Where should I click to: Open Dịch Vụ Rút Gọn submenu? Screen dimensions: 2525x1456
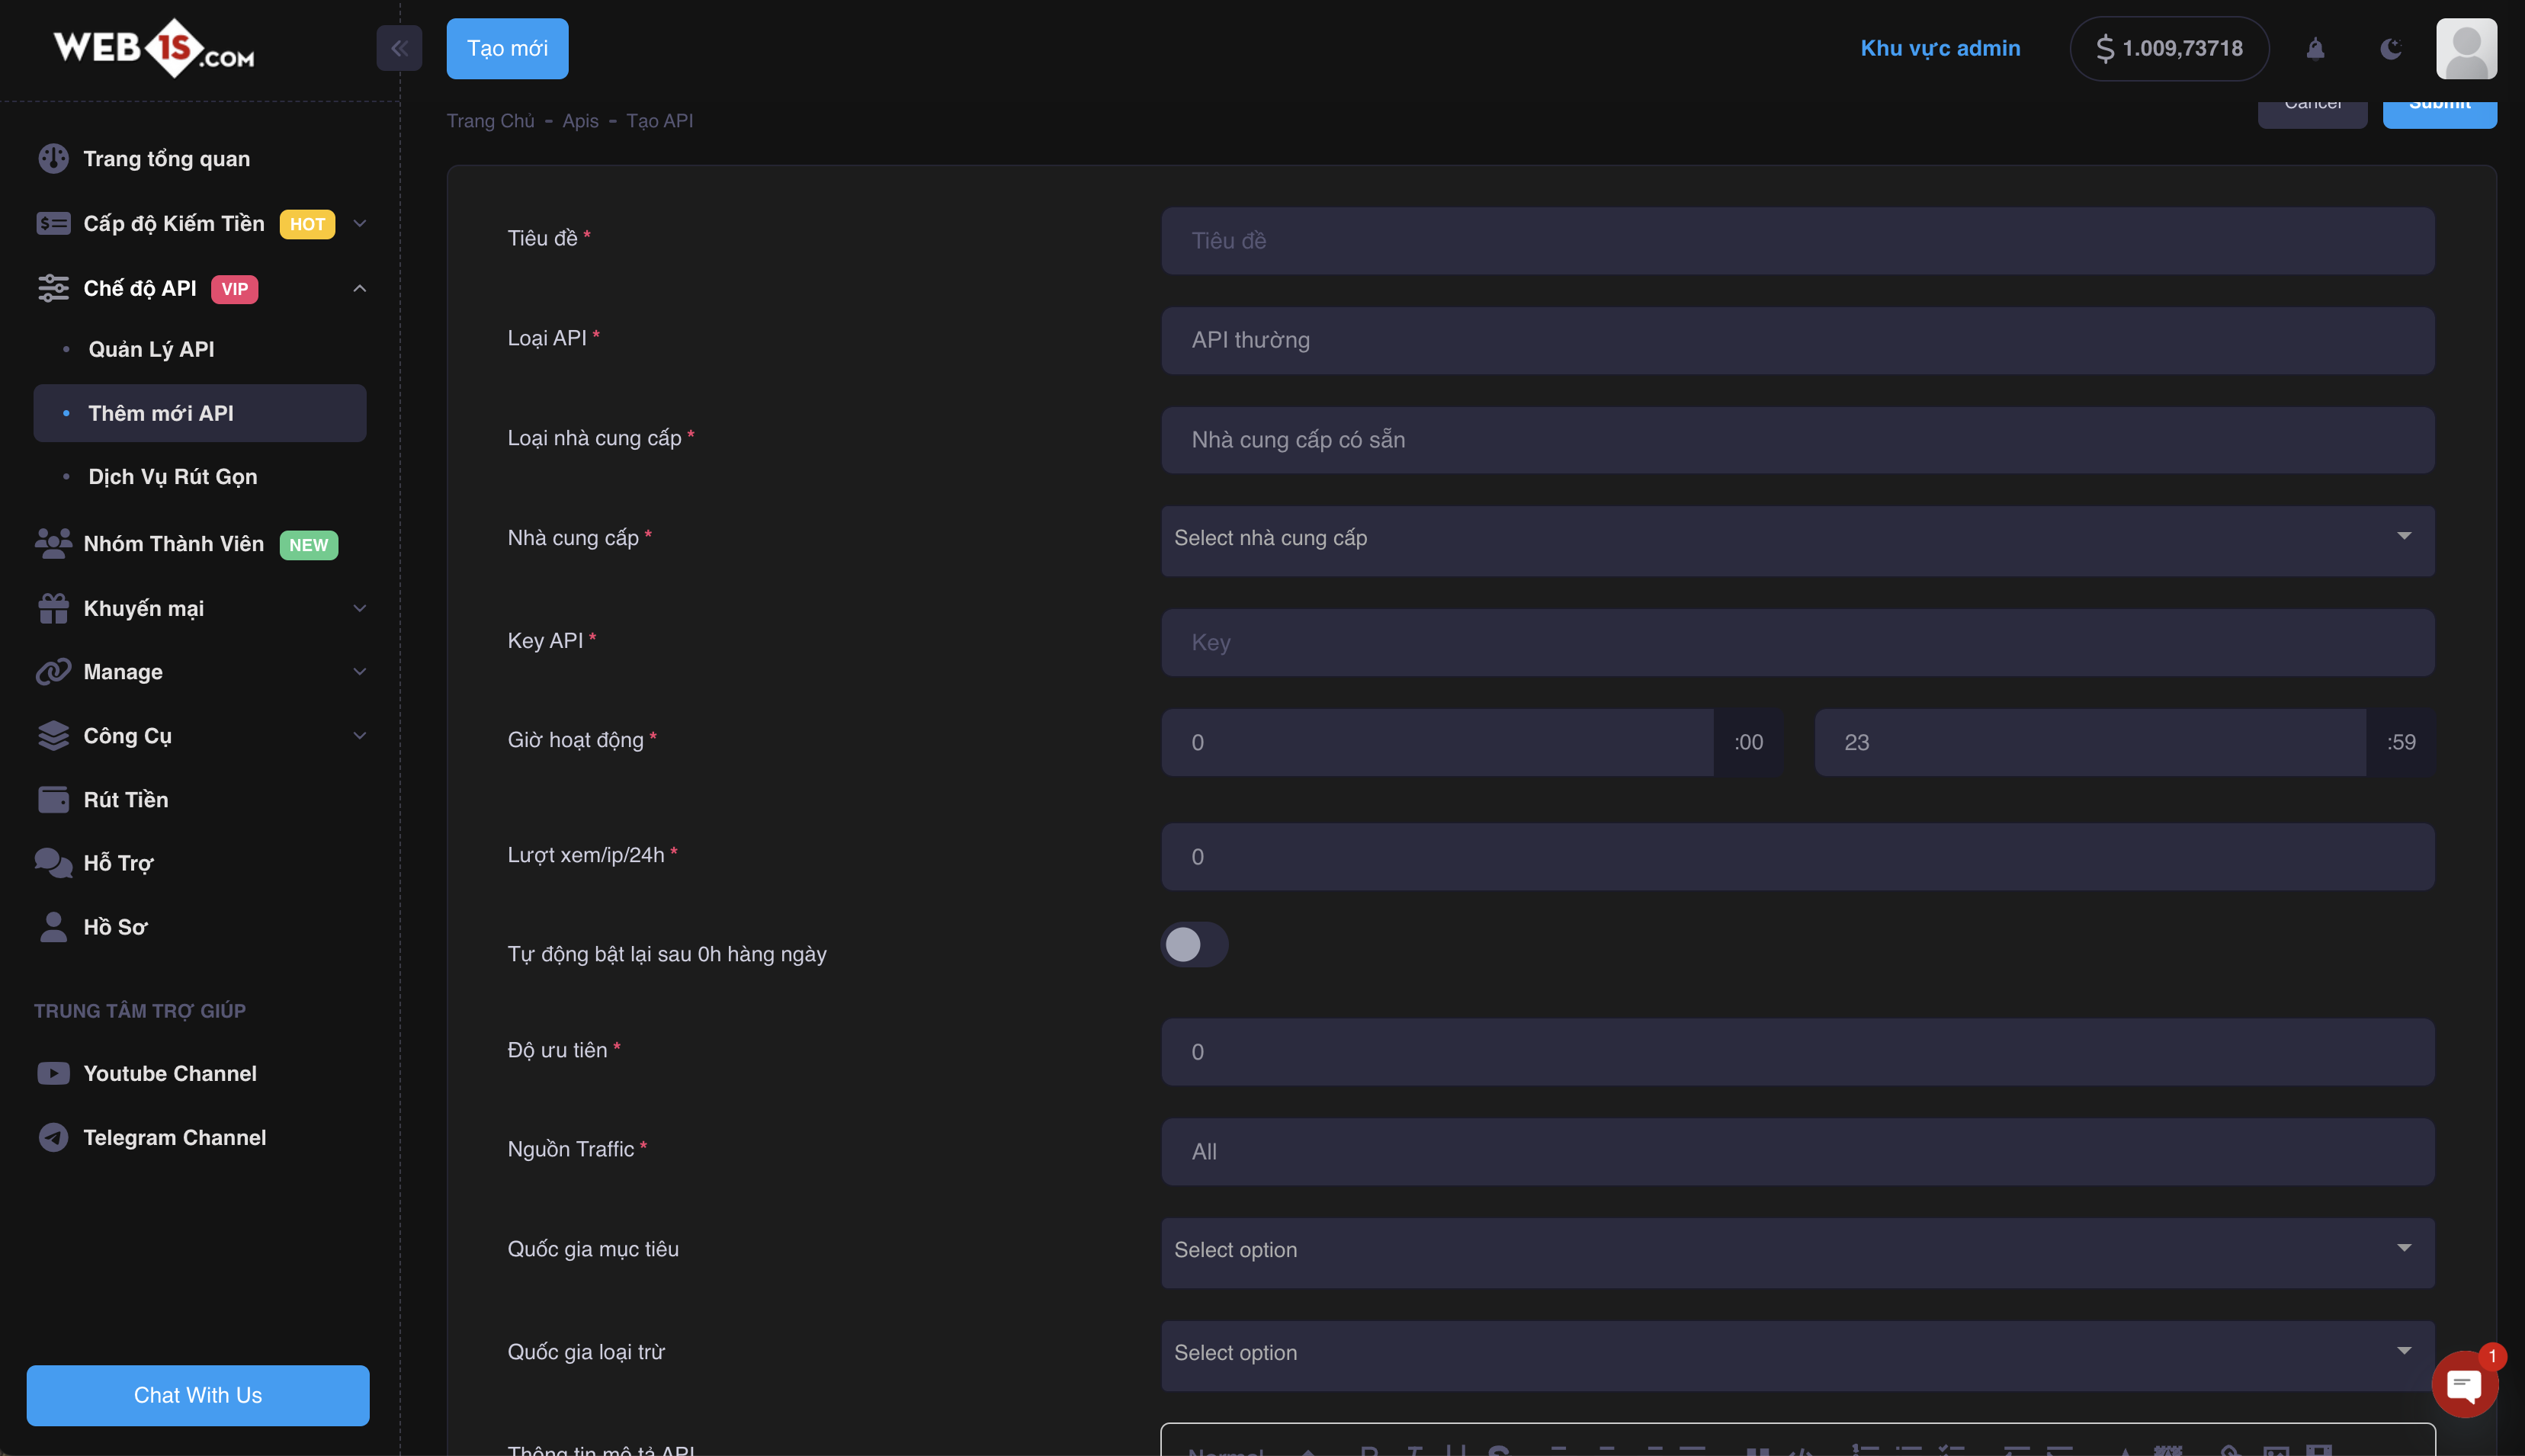click(x=172, y=477)
